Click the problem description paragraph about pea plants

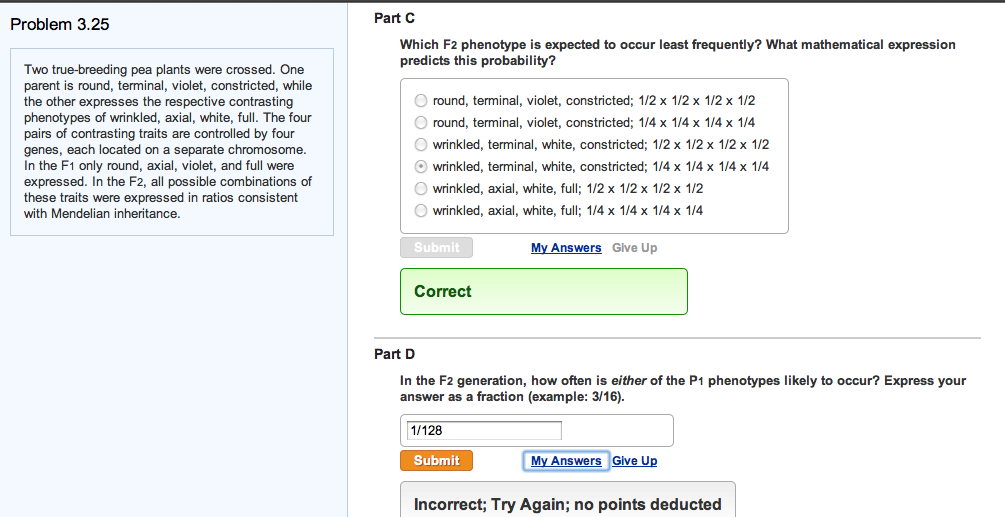[169, 142]
